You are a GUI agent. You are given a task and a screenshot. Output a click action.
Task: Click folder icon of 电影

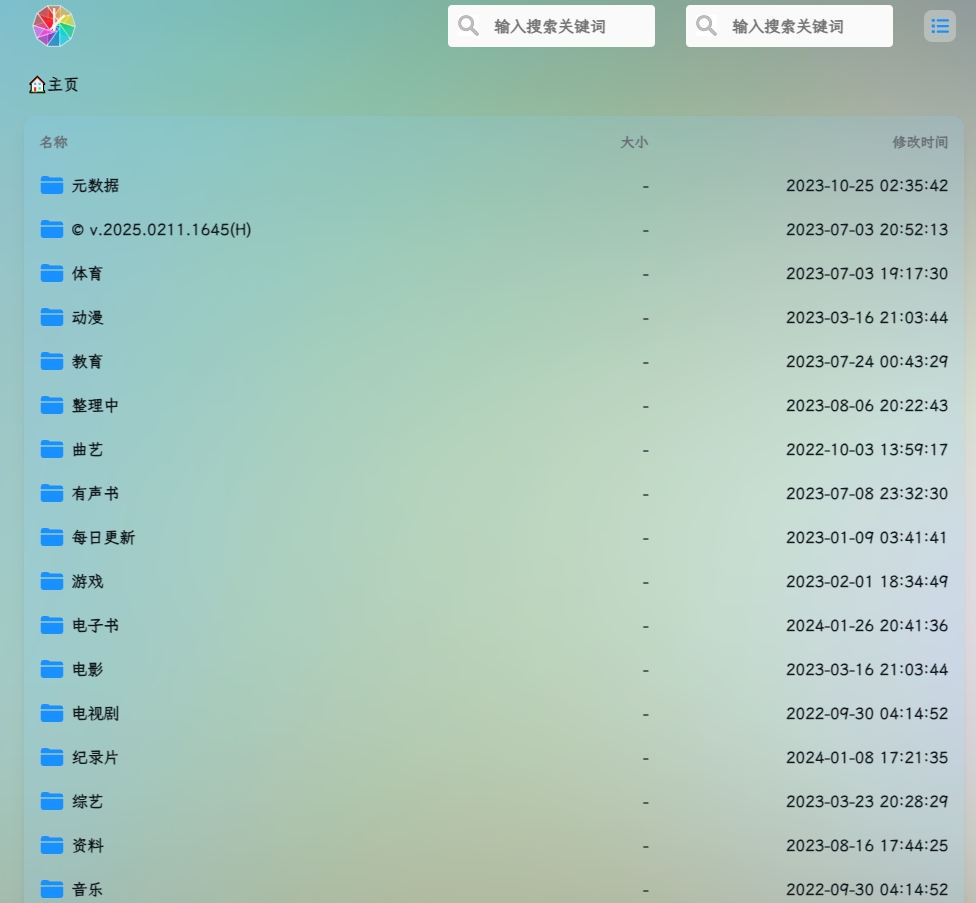click(x=52, y=670)
